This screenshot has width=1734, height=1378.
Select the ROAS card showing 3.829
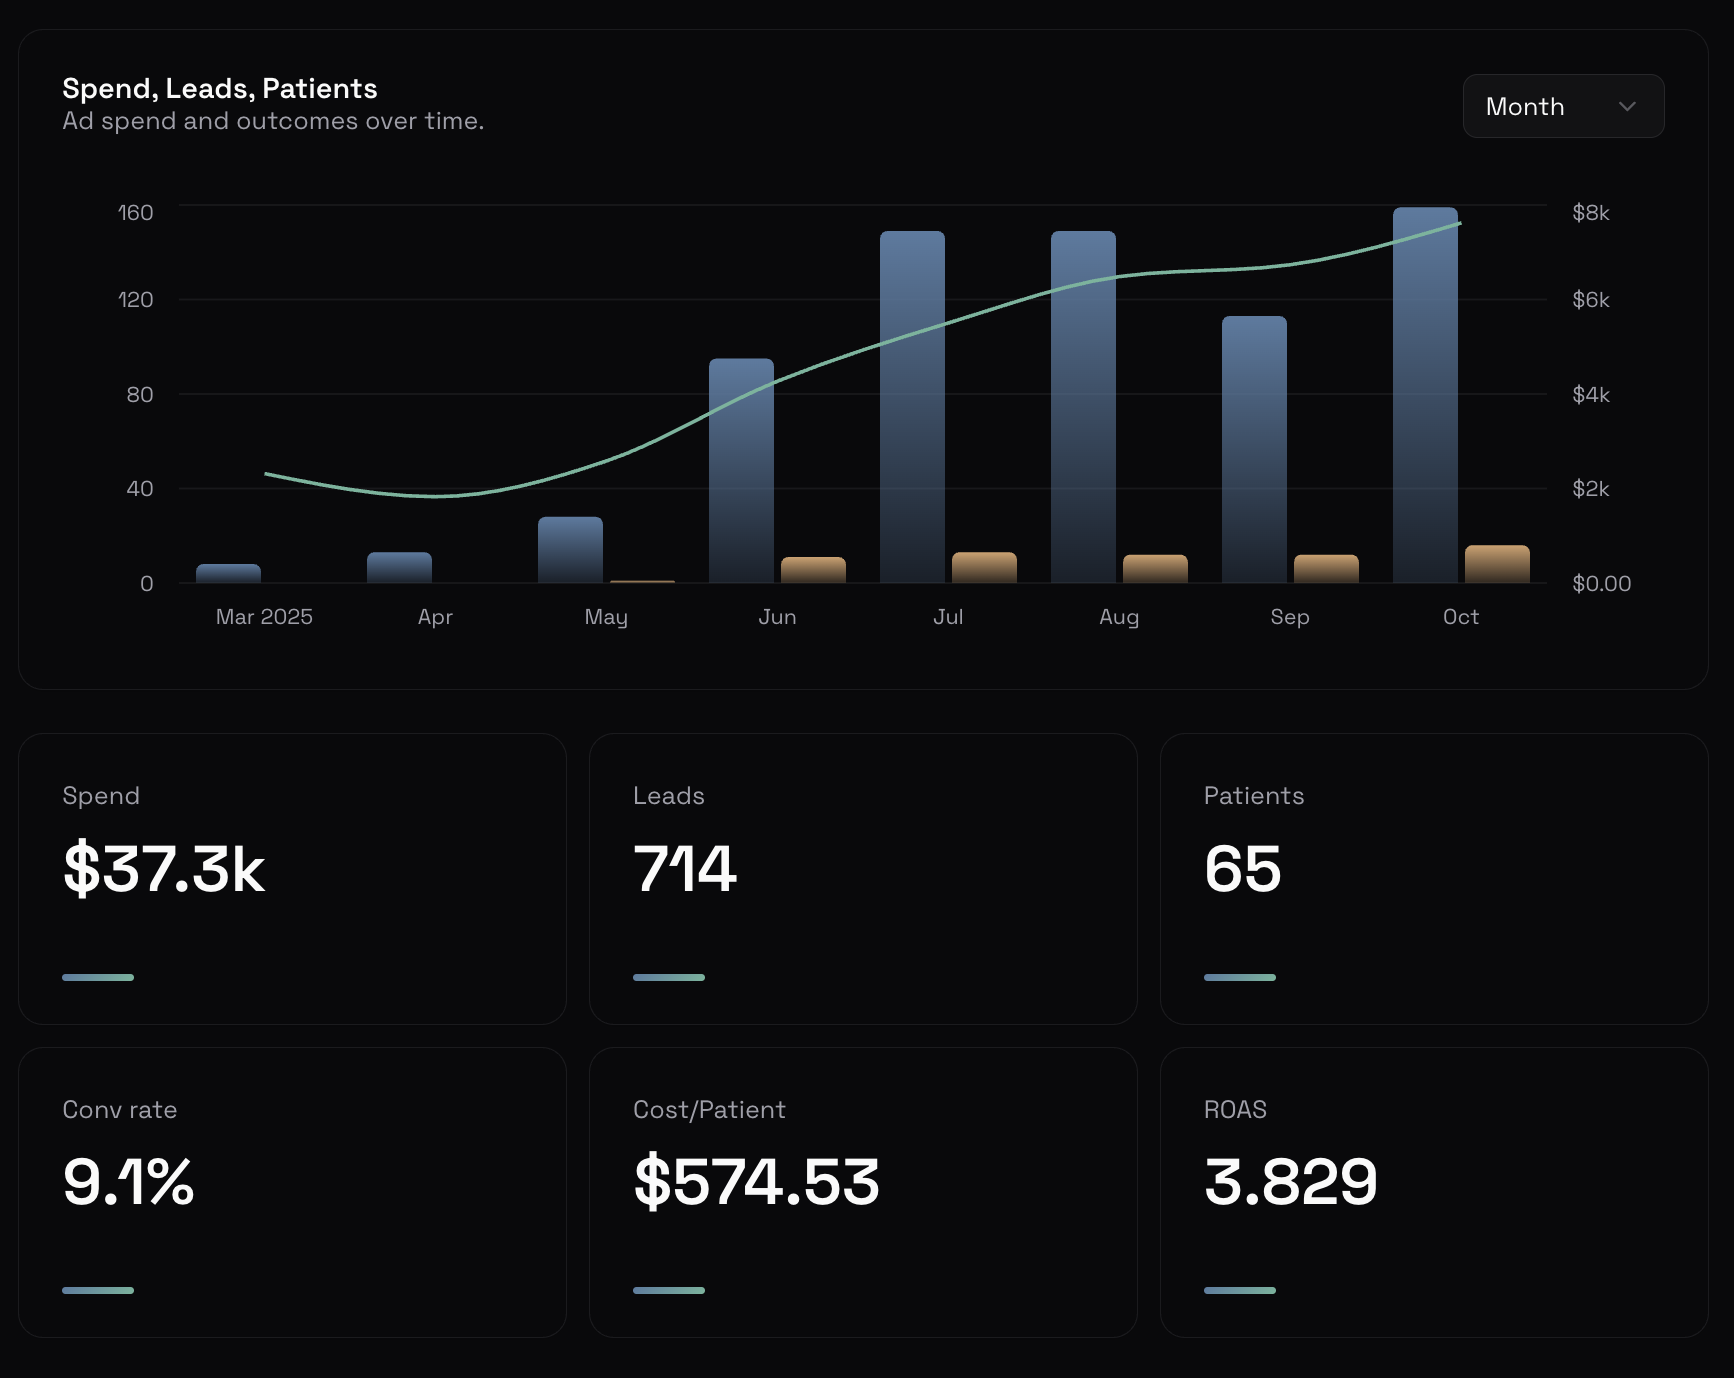(x=1434, y=1192)
